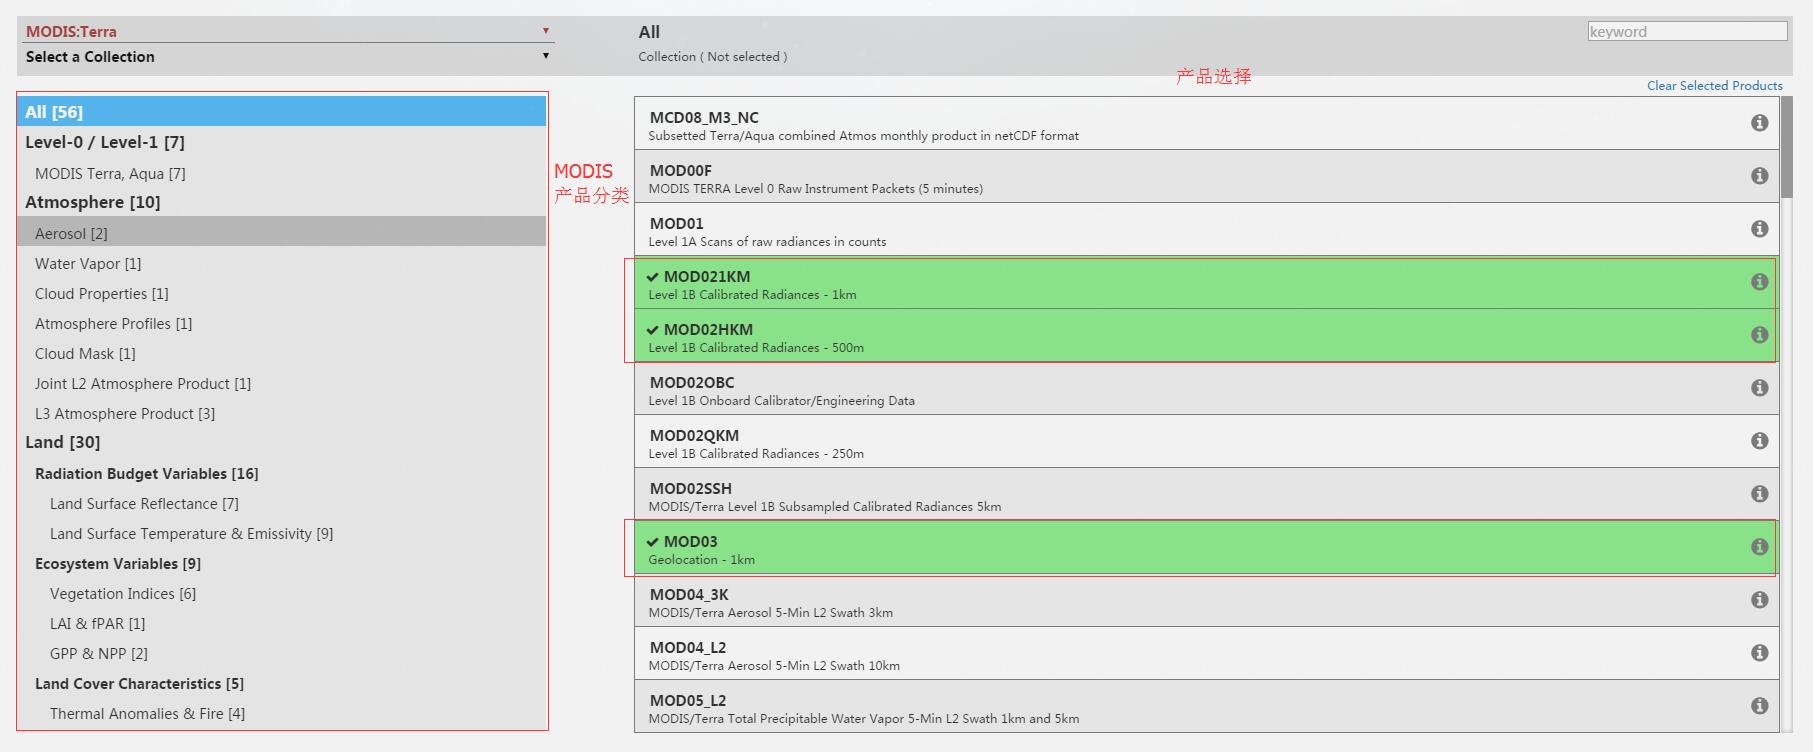Deselect the MOD02HKM checked product

(x=1206, y=336)
